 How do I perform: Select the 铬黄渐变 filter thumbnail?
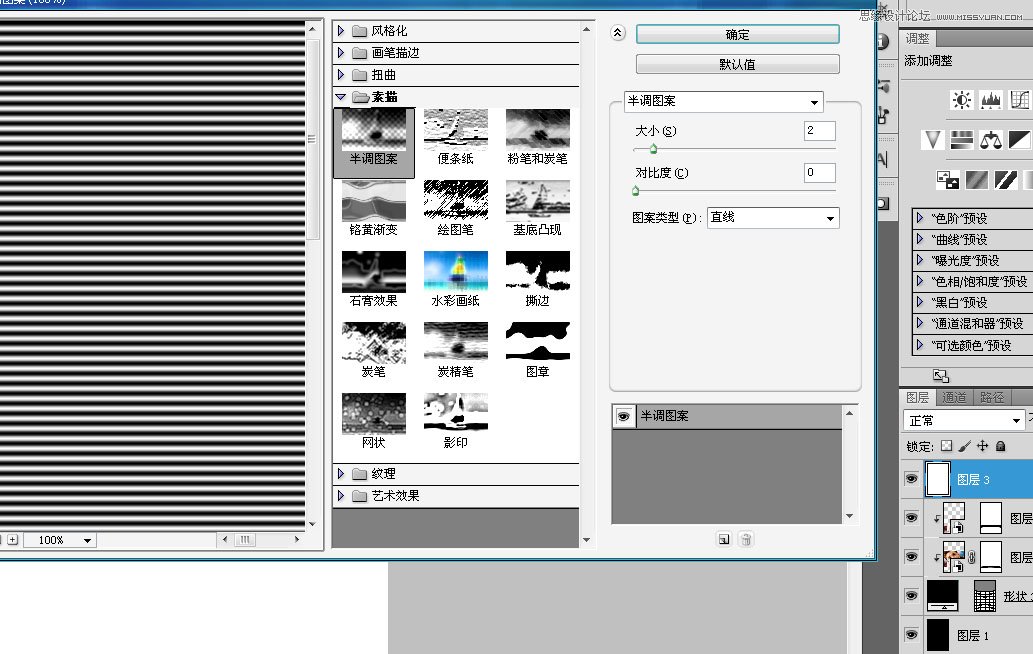[374, 209]
